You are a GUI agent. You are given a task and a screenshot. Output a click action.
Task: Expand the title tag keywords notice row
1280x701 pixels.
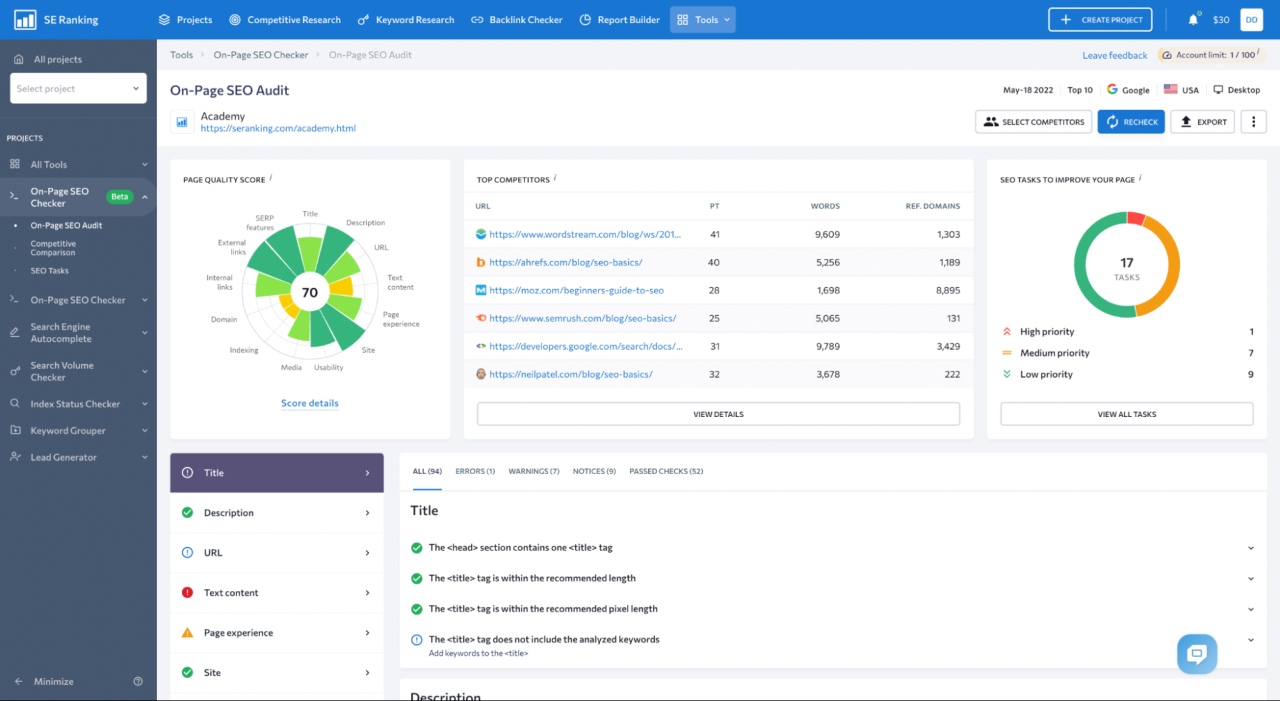pos(1250,639)
